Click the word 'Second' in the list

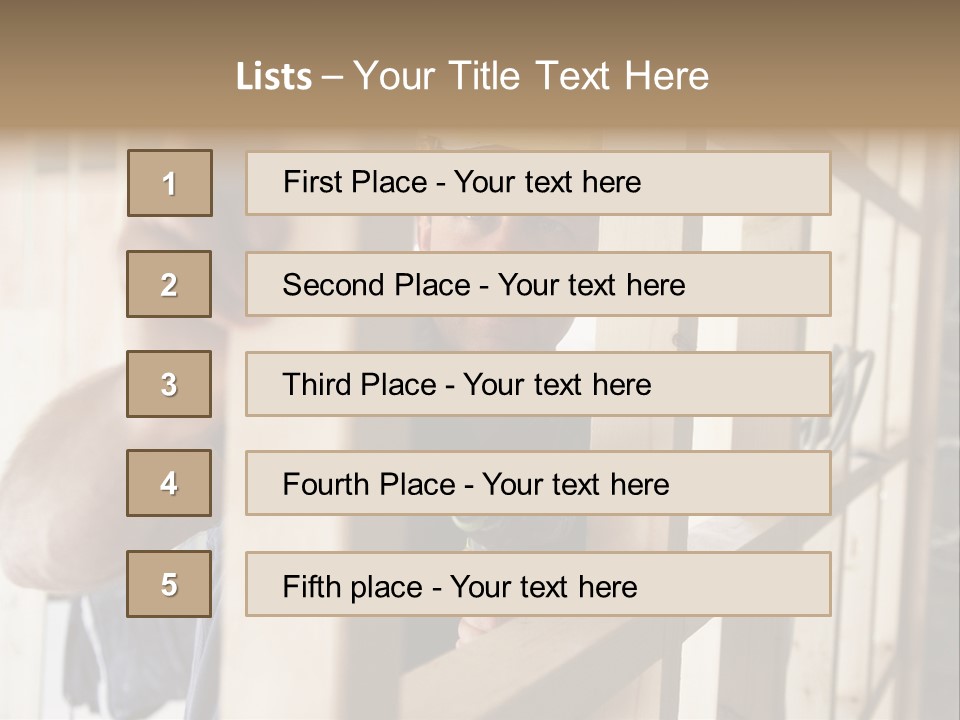[335, 285]
